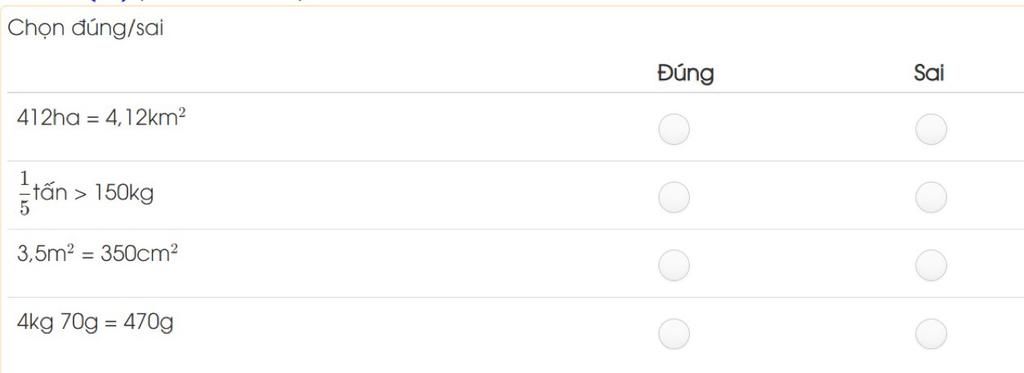1024x373 pixels.
Task: Mark 412ha = 4,12km² as Sai
Action: click(x=931, y=129)
